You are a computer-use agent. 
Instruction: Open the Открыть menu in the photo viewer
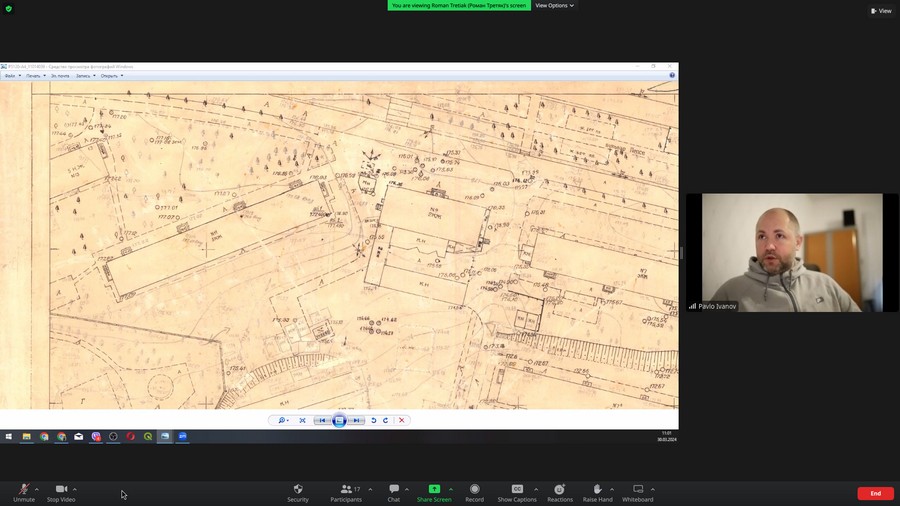[112, 76]
